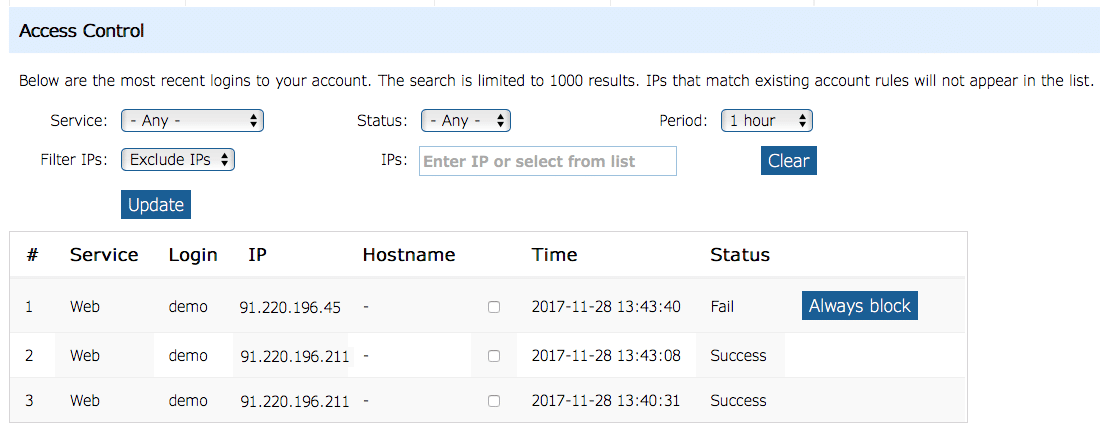Open the Period dropdown showing 1 hour
Image resolution: width=1100 pixels, height=438 pixels.
(x=766, y=120)
